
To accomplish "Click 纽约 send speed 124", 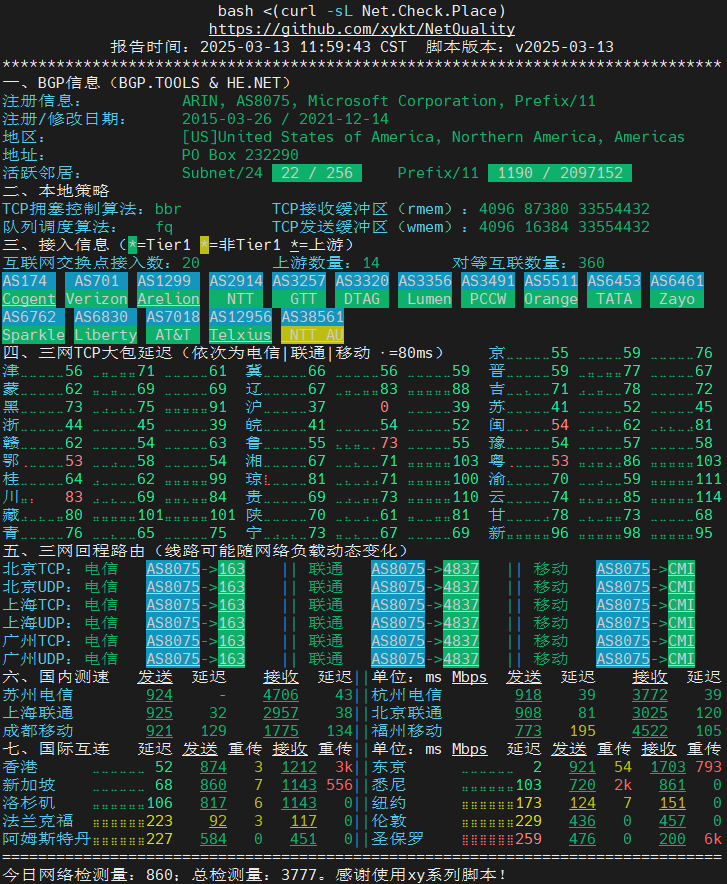I will tap(582, 803).
